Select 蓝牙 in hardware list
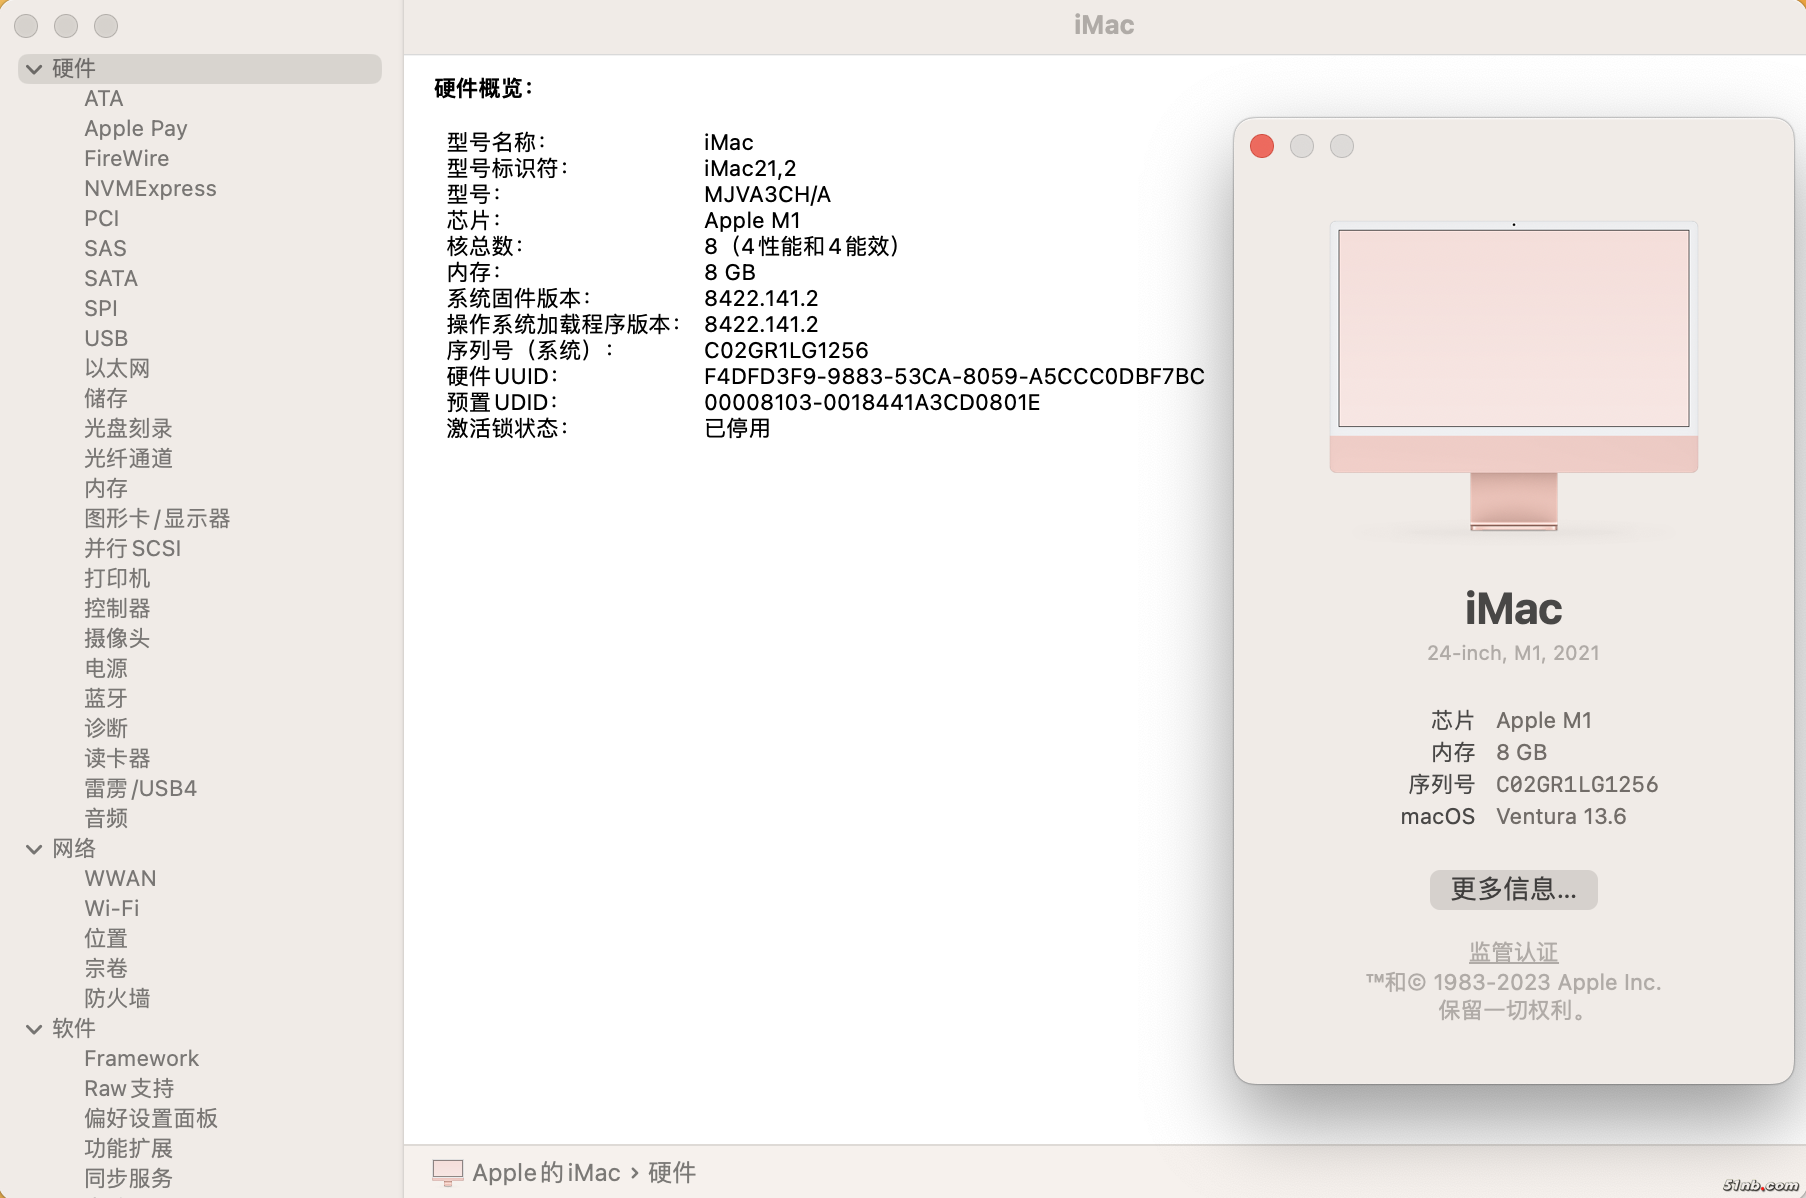 click(106, 699)
